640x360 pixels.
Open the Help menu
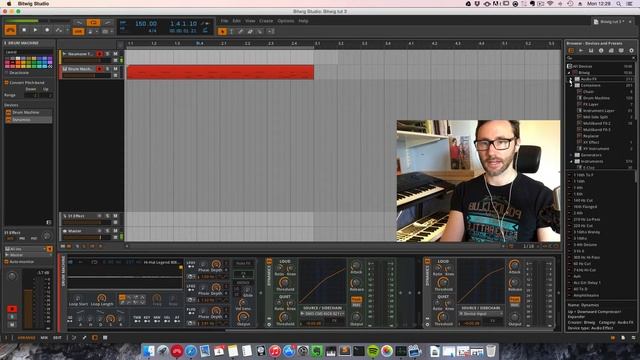(303, 21)
